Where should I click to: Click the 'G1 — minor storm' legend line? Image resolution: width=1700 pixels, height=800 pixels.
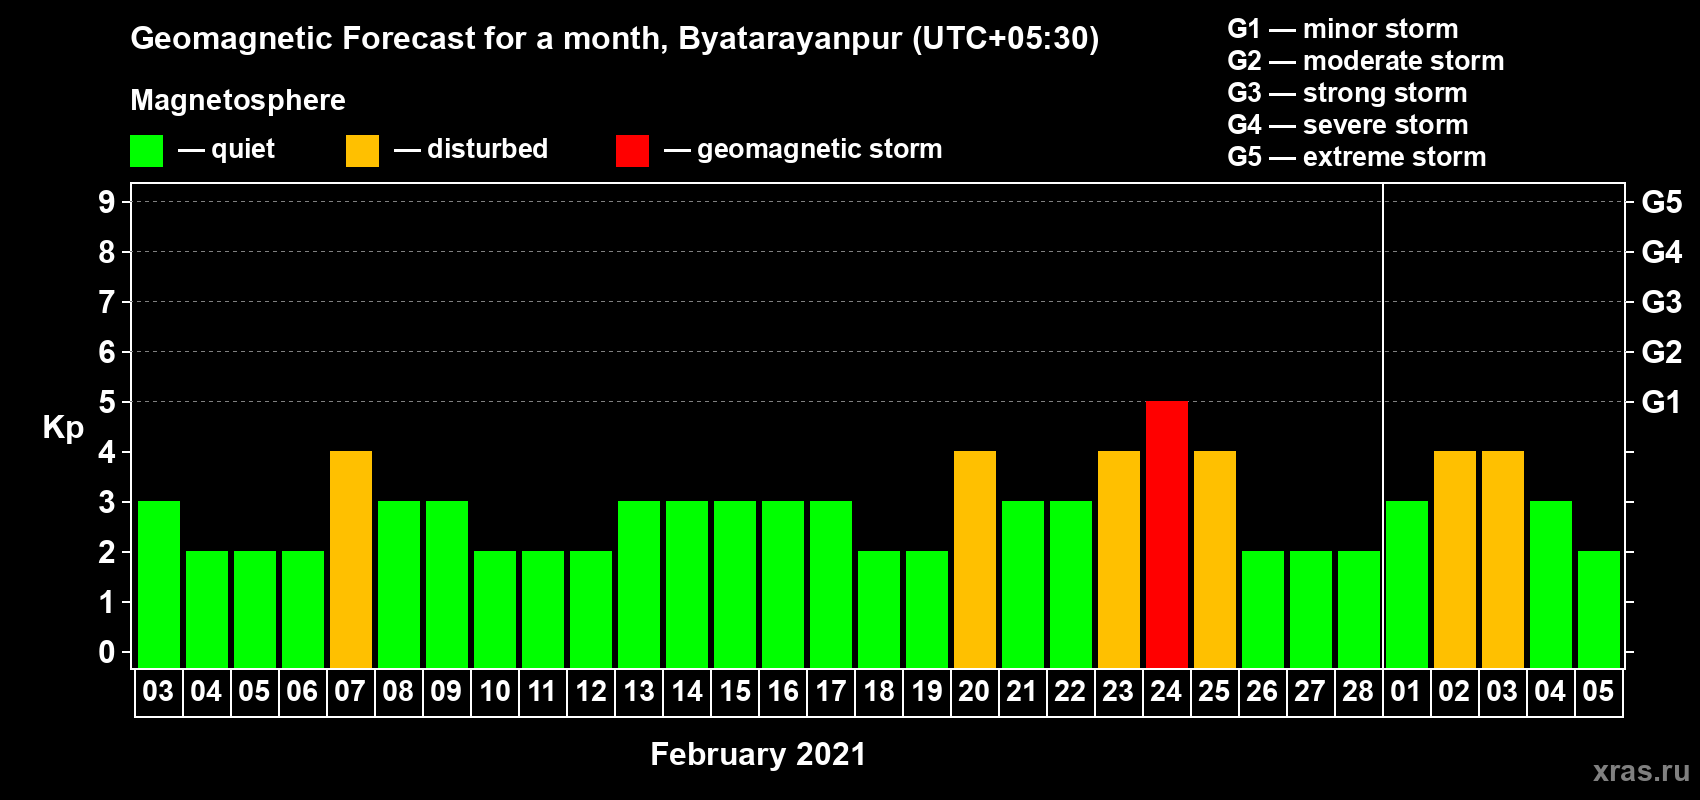1343,29
